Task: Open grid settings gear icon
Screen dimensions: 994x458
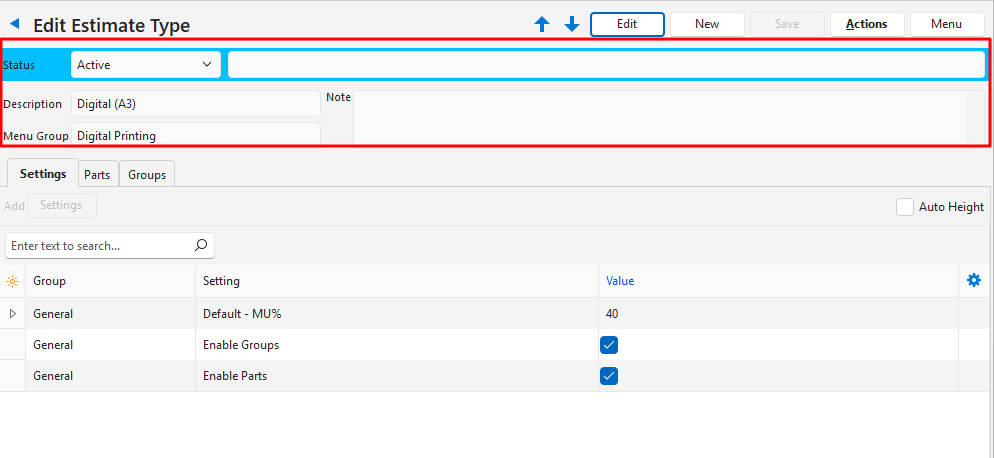Action: 974,281
